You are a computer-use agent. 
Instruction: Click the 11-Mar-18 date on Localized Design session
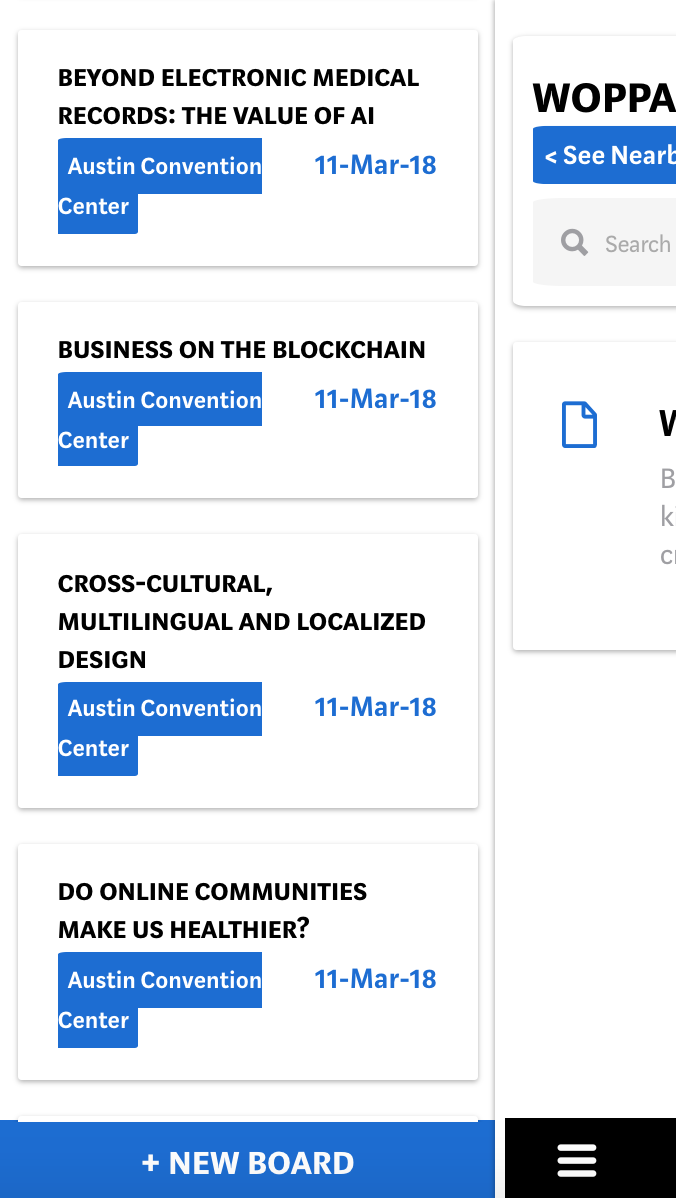tap(375, 707)
